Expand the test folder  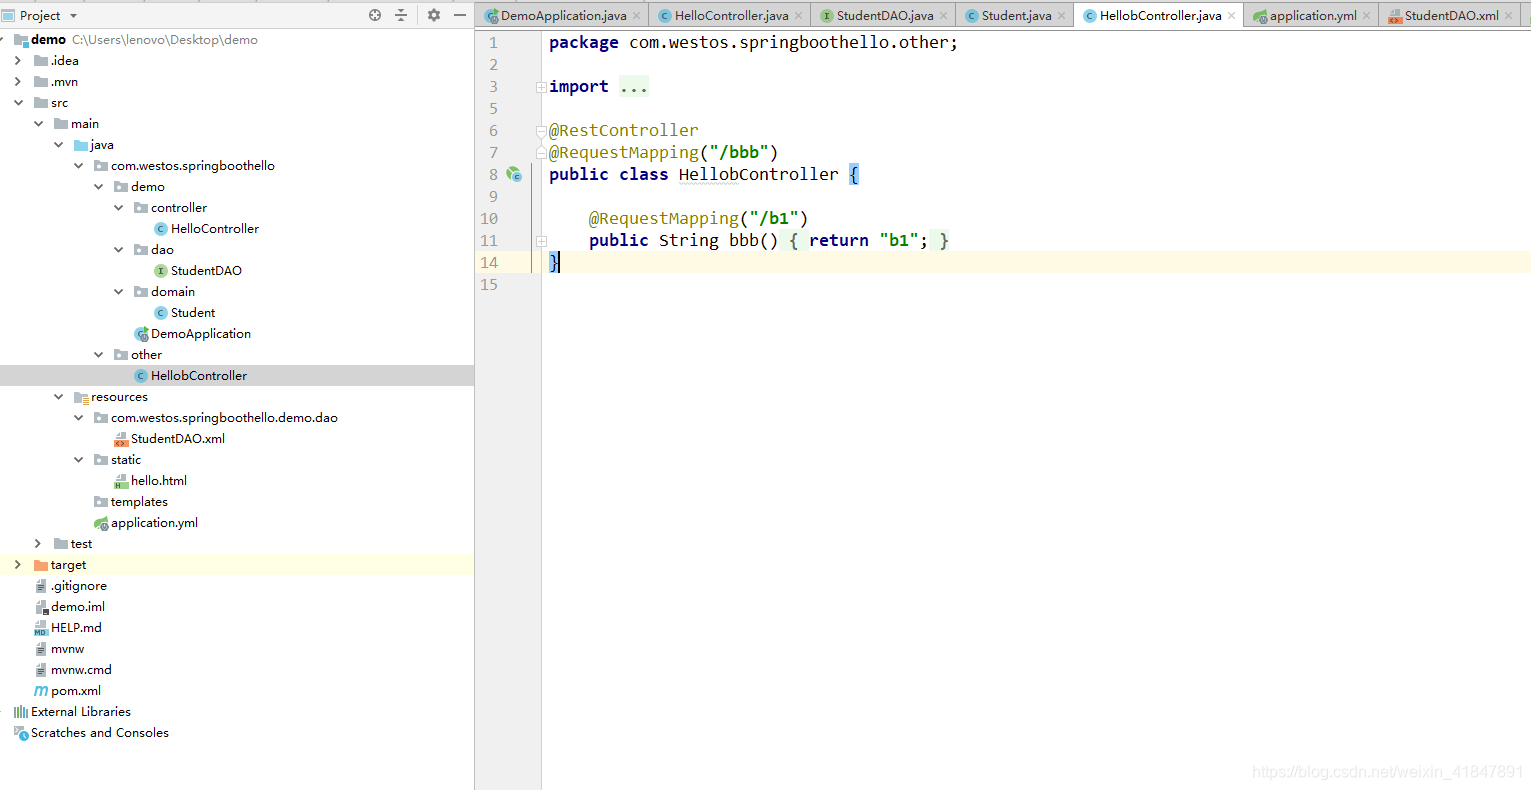pos(38,543)
